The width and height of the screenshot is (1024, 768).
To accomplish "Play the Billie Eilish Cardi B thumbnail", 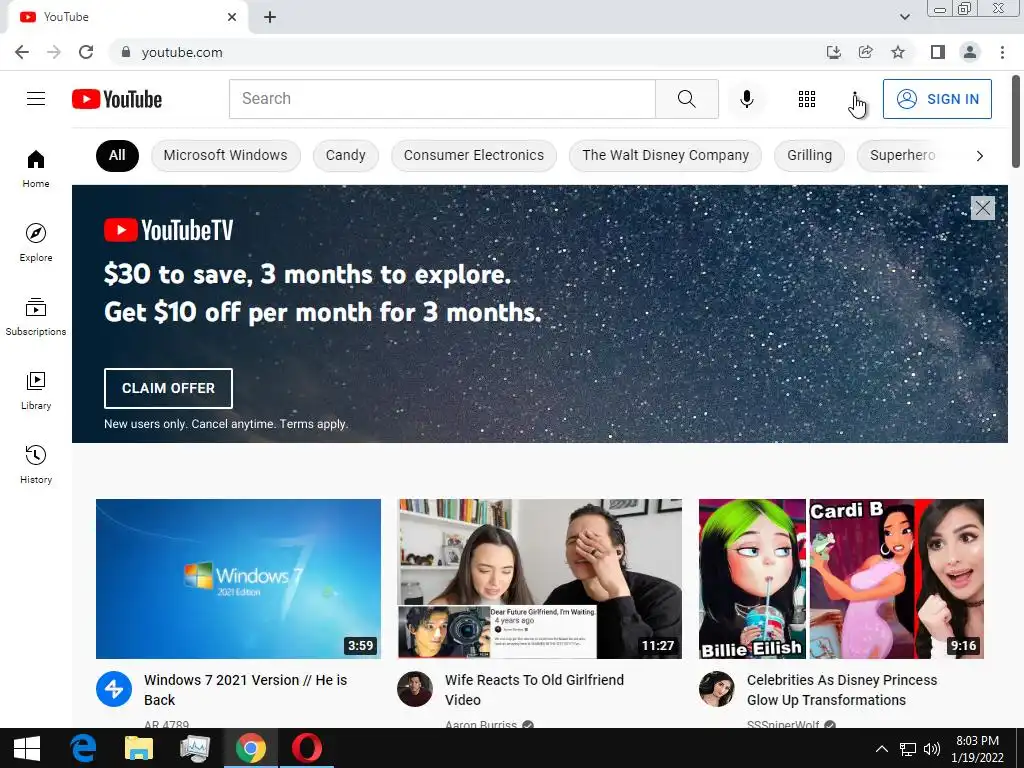I will pyautogui.click(x=841, y=579).
